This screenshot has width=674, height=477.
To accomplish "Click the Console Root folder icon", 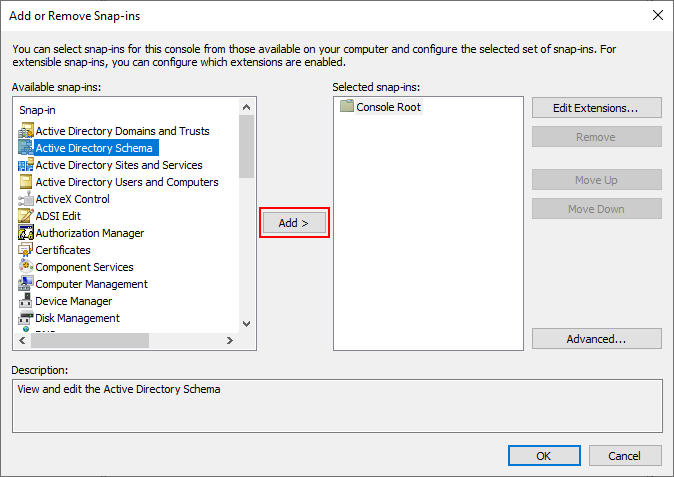I will click(346, 106).
